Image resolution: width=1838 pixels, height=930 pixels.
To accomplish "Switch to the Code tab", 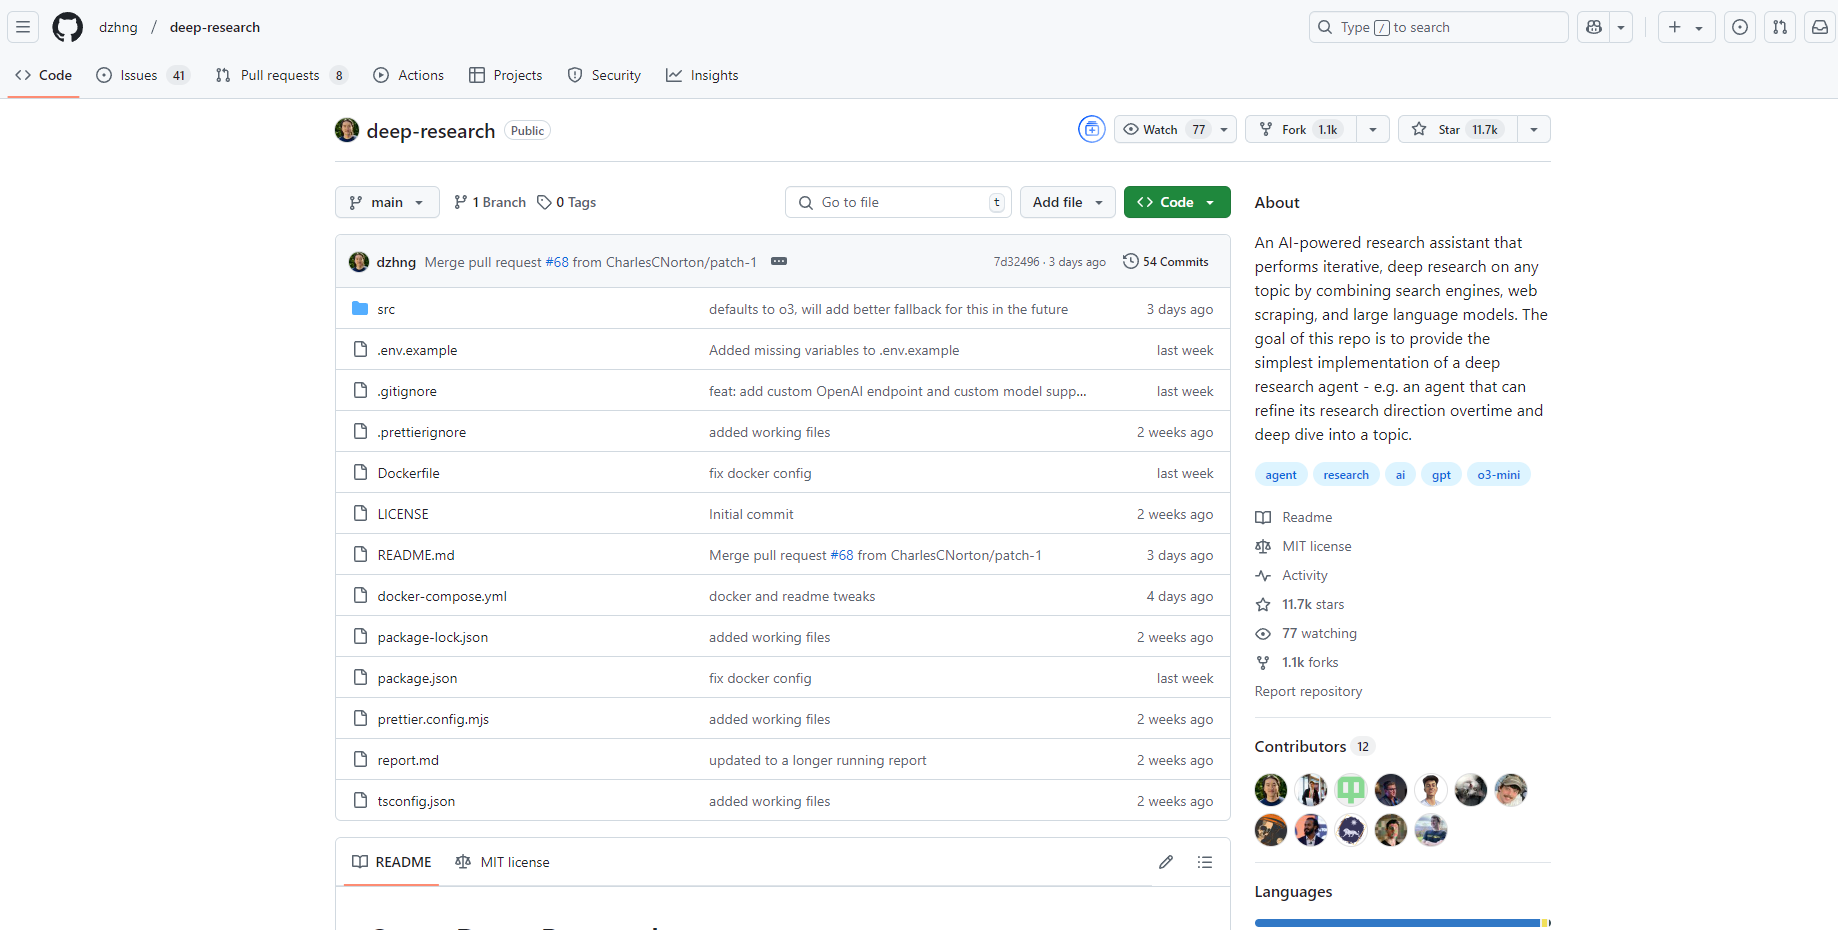I will tap(44, 75).
